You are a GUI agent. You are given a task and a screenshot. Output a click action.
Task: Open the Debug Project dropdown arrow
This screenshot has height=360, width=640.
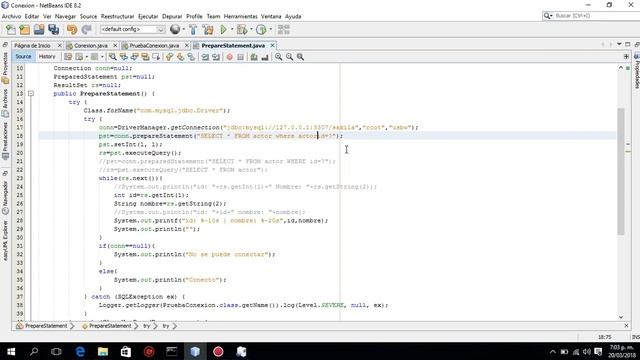[x=251, y=29]
